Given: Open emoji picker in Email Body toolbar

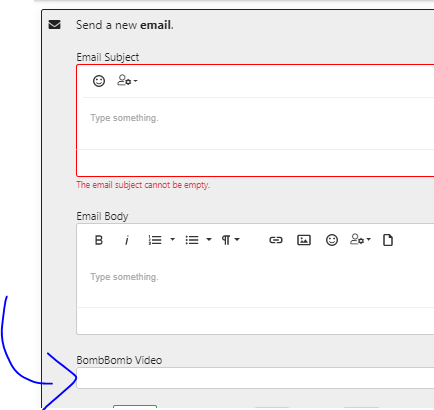Looking at the screenshot, I should pyautogui.click(x=332, y=240).
